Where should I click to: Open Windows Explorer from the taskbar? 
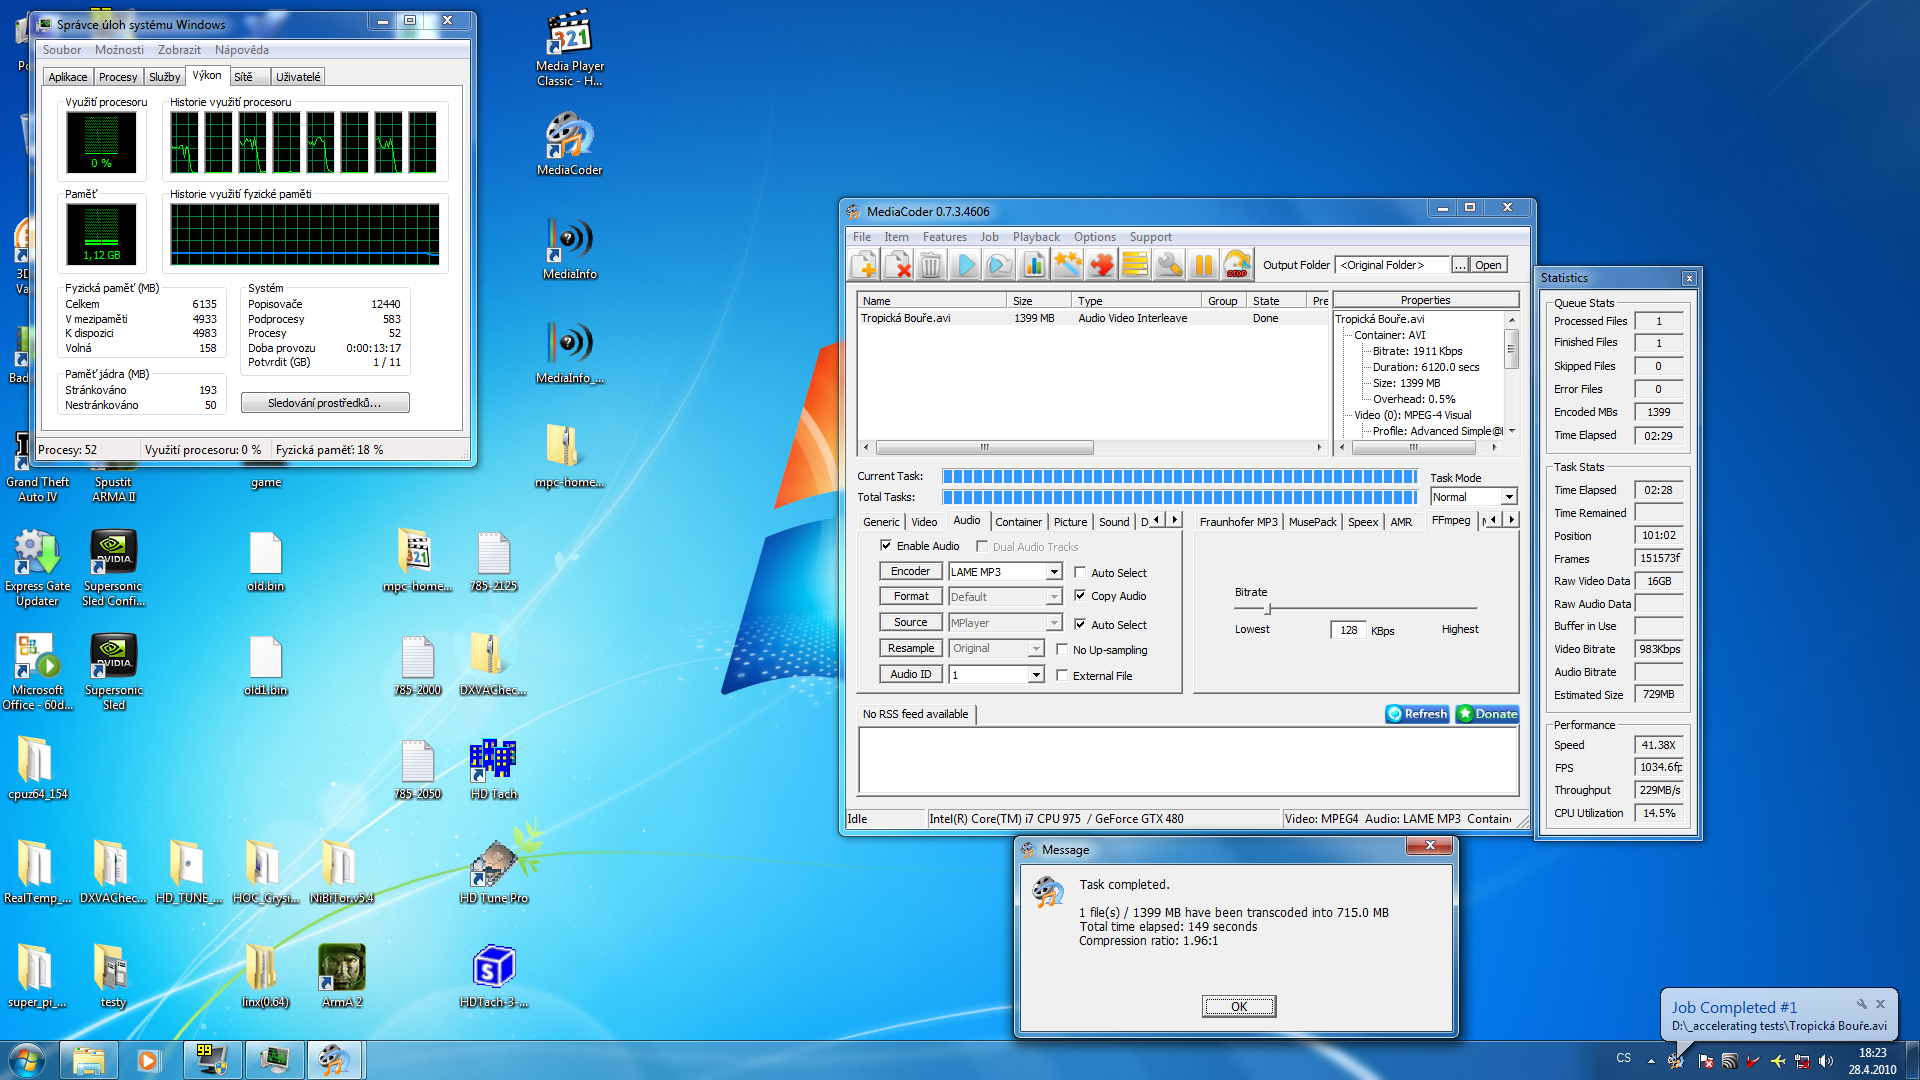[x=88, y=1060]
